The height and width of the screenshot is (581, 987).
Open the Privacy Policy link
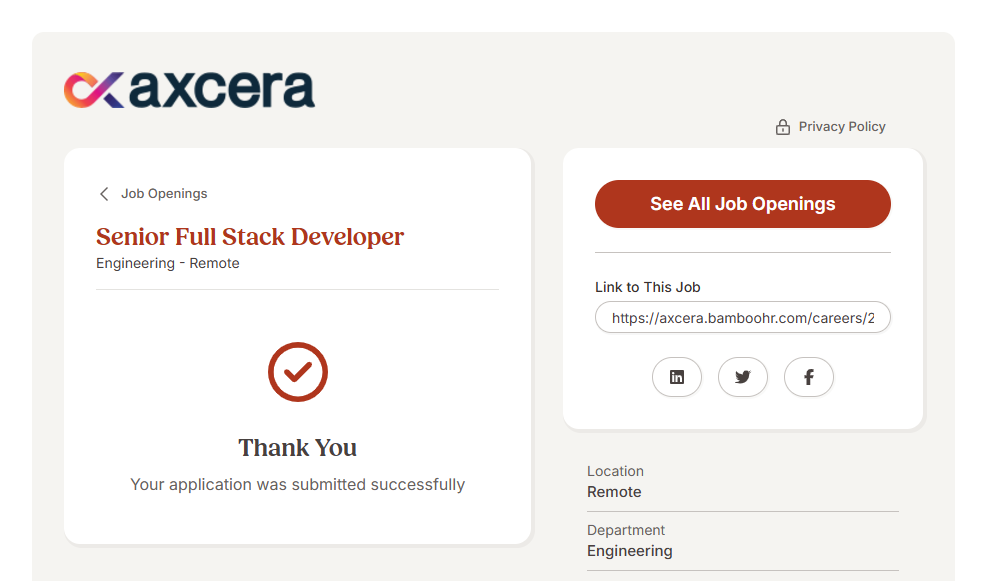point(842,127)
